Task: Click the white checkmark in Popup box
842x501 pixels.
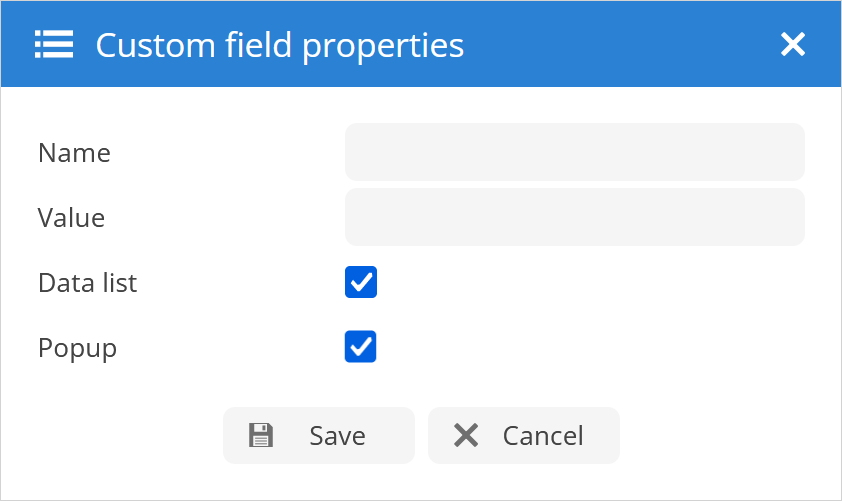Action: [x=361, y=347]
